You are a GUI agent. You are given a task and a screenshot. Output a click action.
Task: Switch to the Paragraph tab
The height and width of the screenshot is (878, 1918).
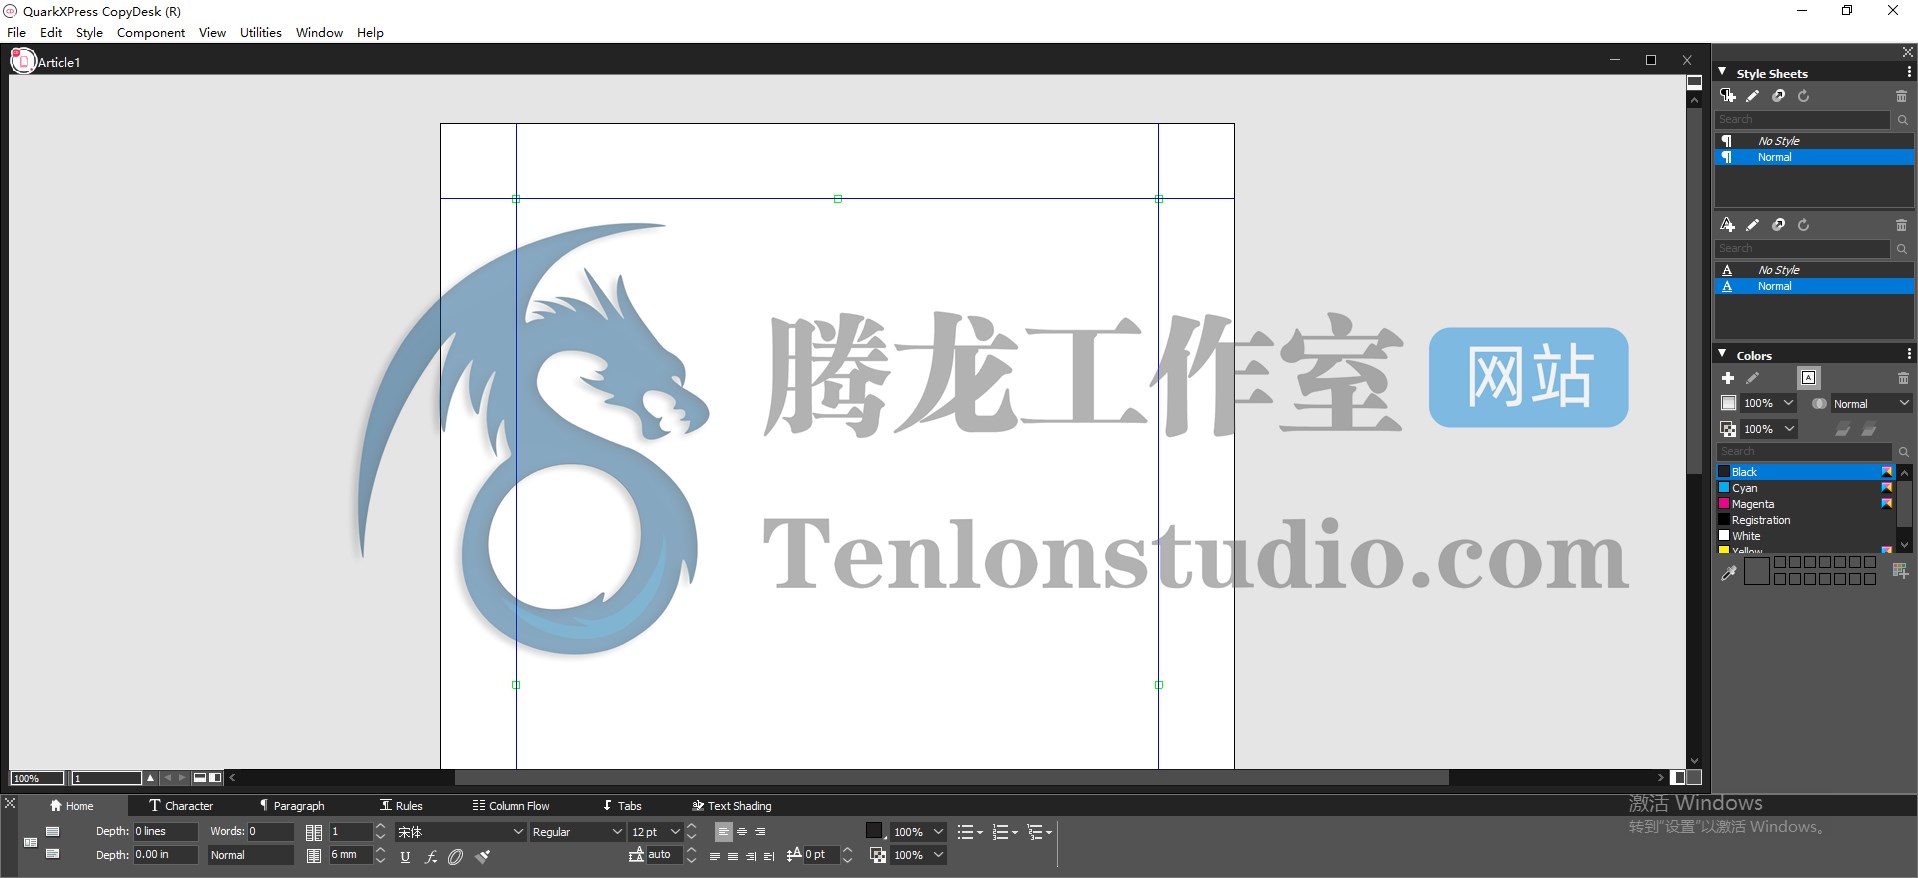point(291,806)
